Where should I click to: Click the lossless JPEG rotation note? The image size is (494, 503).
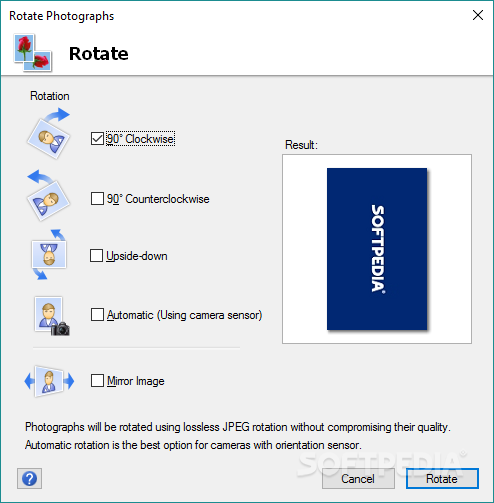(x=238, y=427)
